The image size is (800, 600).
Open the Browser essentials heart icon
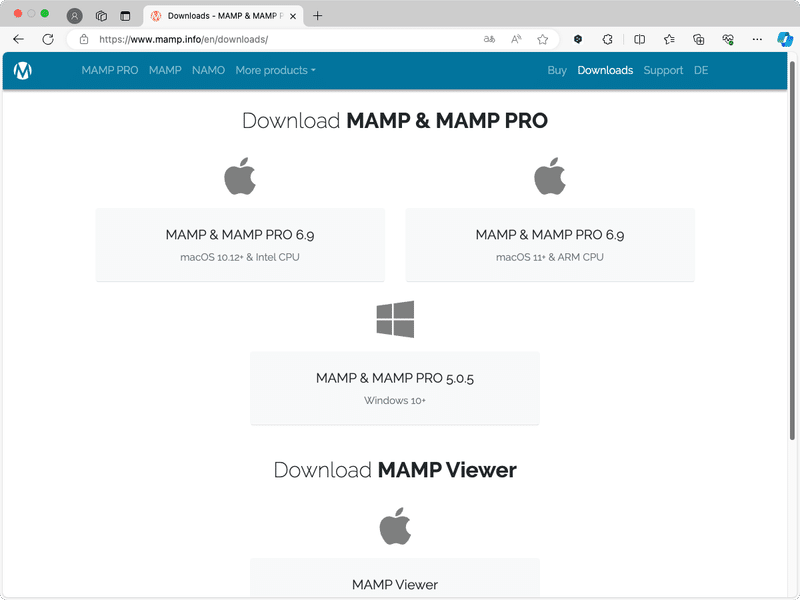(728, 39)
